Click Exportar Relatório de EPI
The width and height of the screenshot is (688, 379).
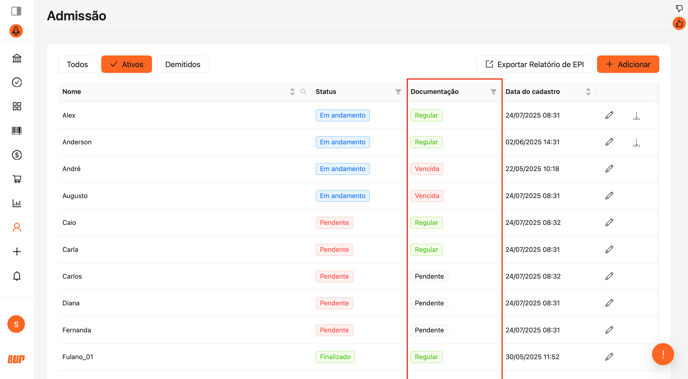click(534, 64)
